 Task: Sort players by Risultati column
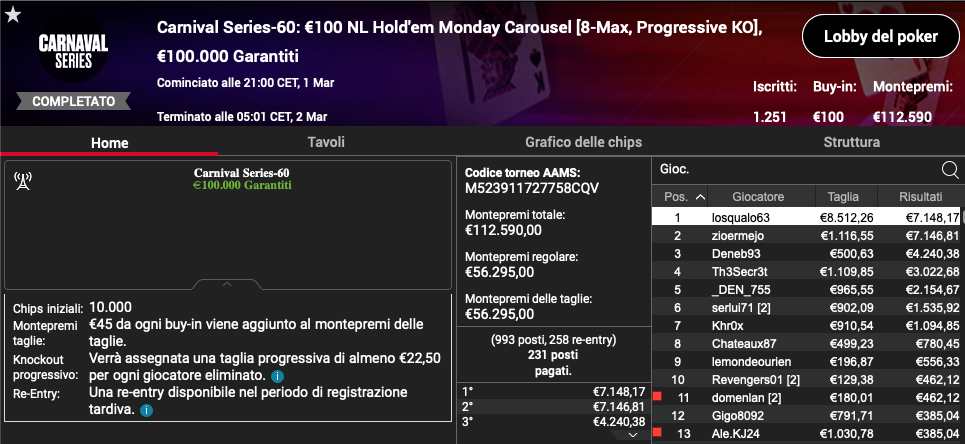pyautogui.click(x=920, y=197)
